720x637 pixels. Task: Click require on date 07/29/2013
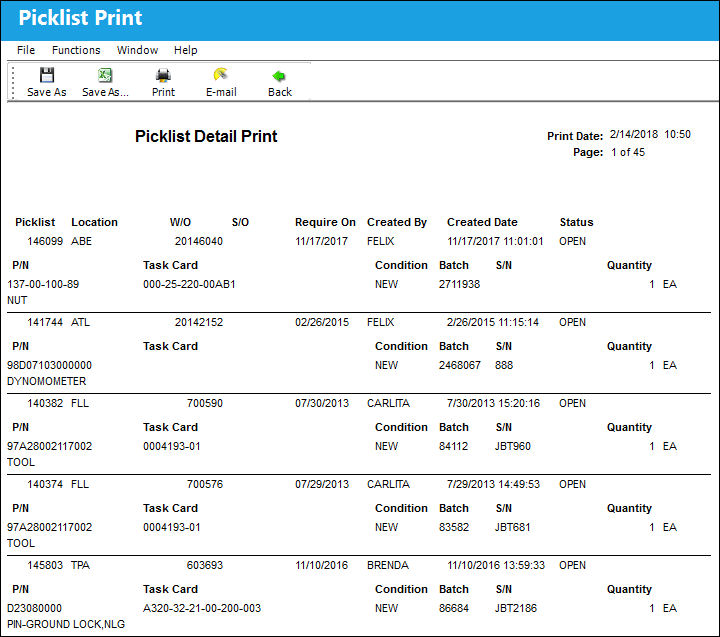tap(322, 484)
